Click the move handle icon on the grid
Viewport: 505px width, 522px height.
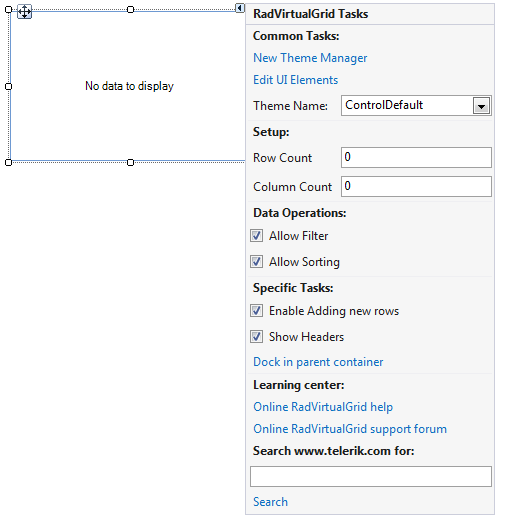tap(24, 12)
